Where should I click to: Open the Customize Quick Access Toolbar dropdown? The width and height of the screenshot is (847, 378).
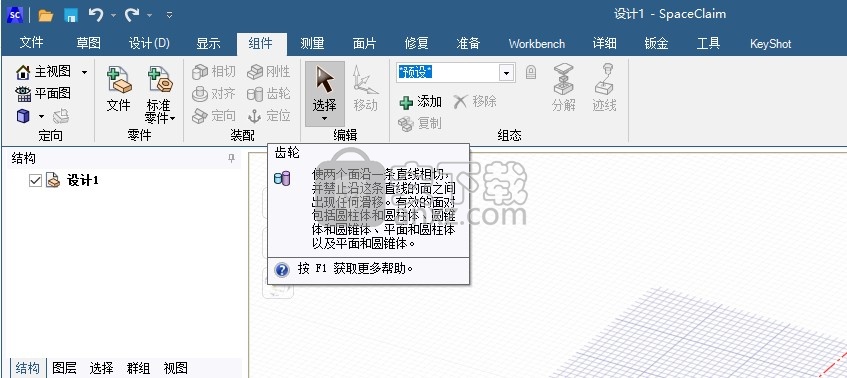click(x=170, y=15)
